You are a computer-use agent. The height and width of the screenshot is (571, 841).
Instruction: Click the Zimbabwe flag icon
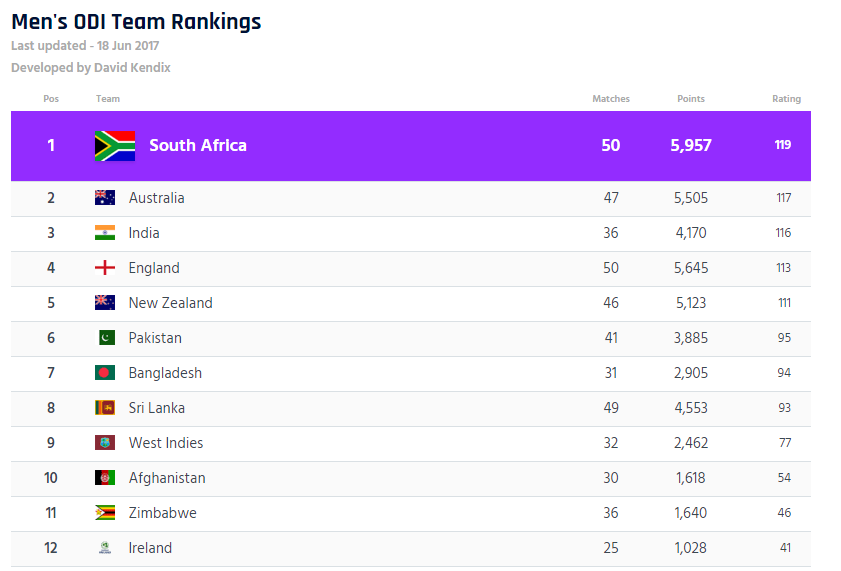[x=105, y=513]
